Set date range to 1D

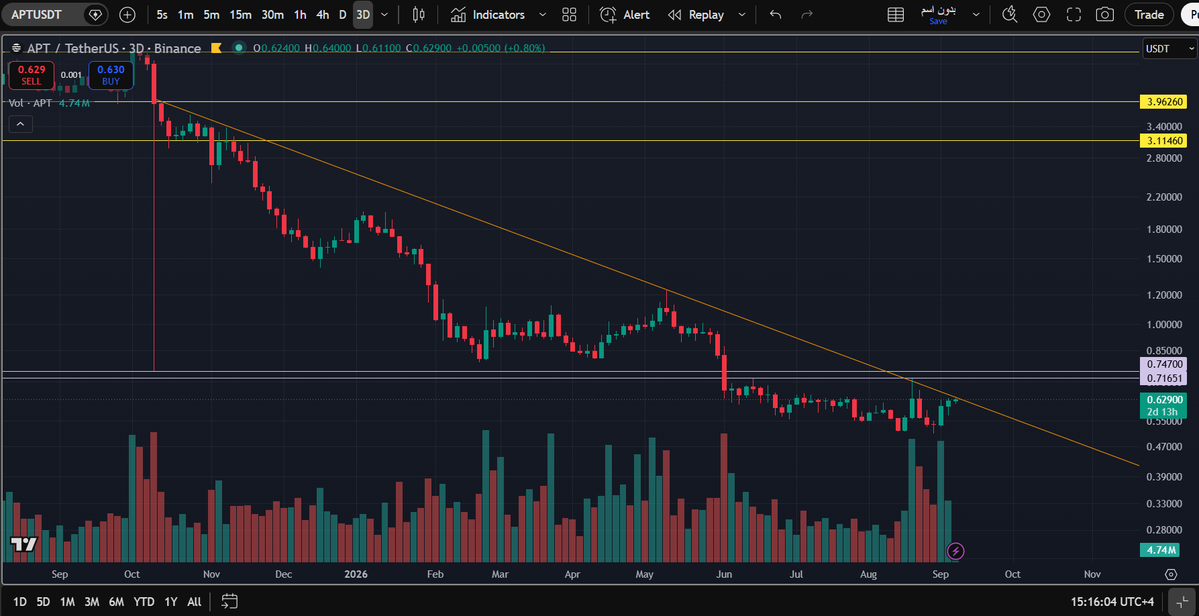point(20,601)
